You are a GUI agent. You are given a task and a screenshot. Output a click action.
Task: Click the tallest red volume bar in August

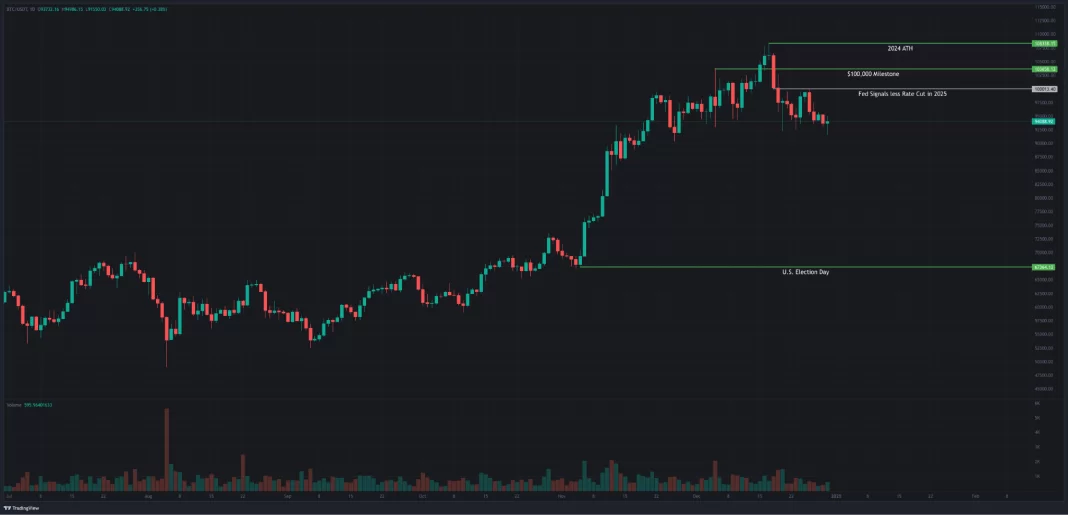click(167, 449)
